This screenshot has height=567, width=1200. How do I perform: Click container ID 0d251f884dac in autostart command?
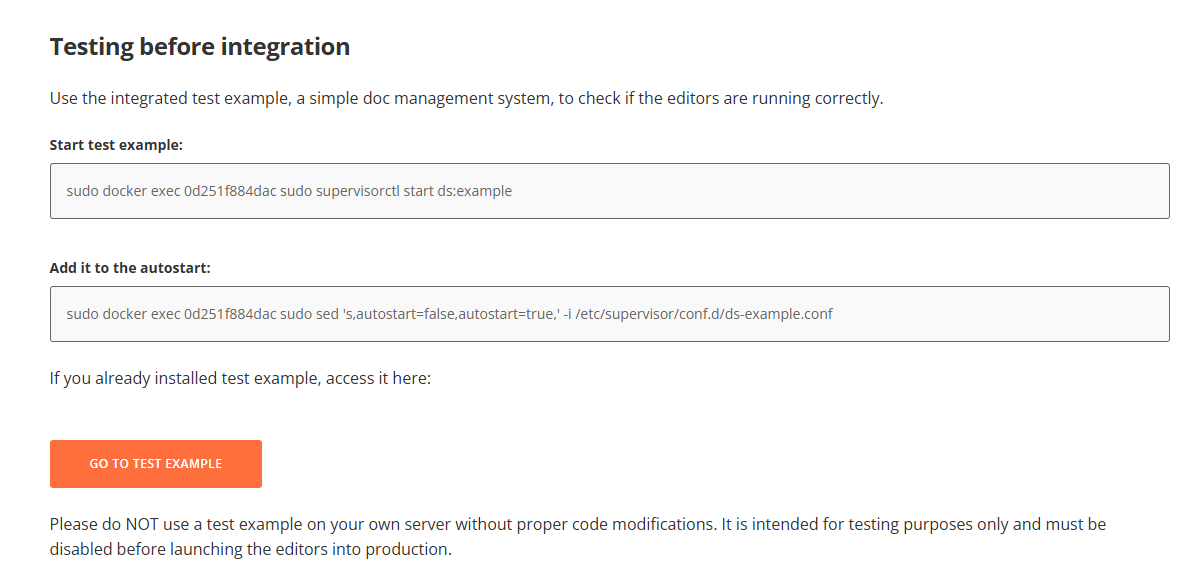pos(230,314)
